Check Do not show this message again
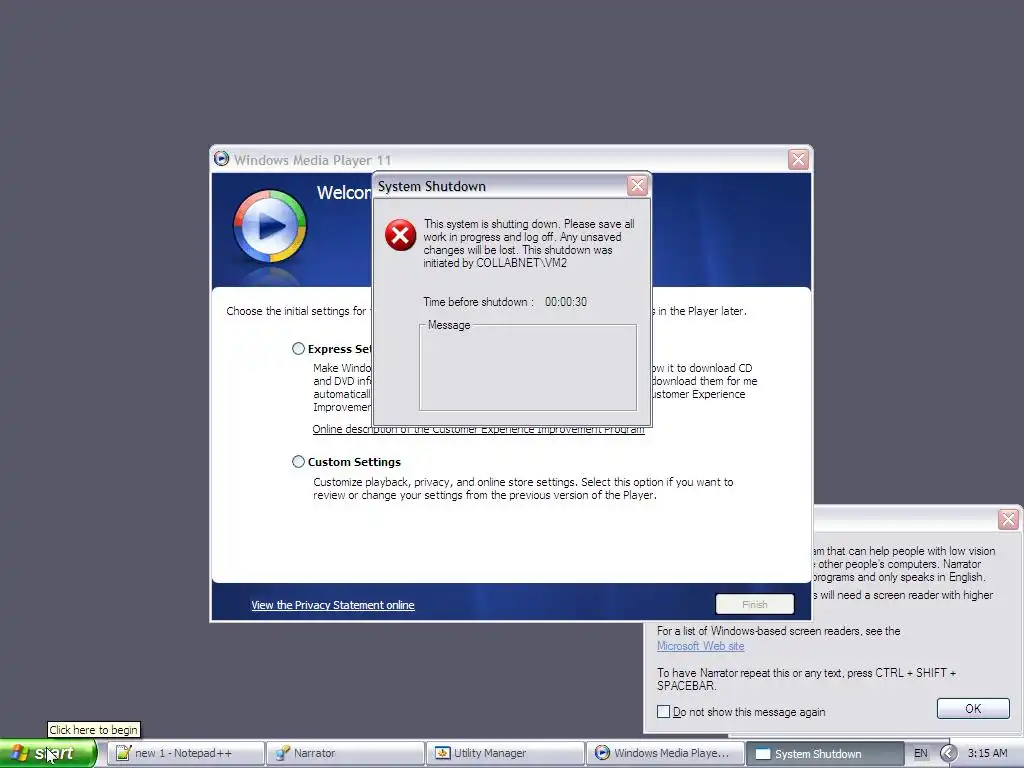This screenshot has width=1024, height=768. pyautogui.click(x=664, y=711)
